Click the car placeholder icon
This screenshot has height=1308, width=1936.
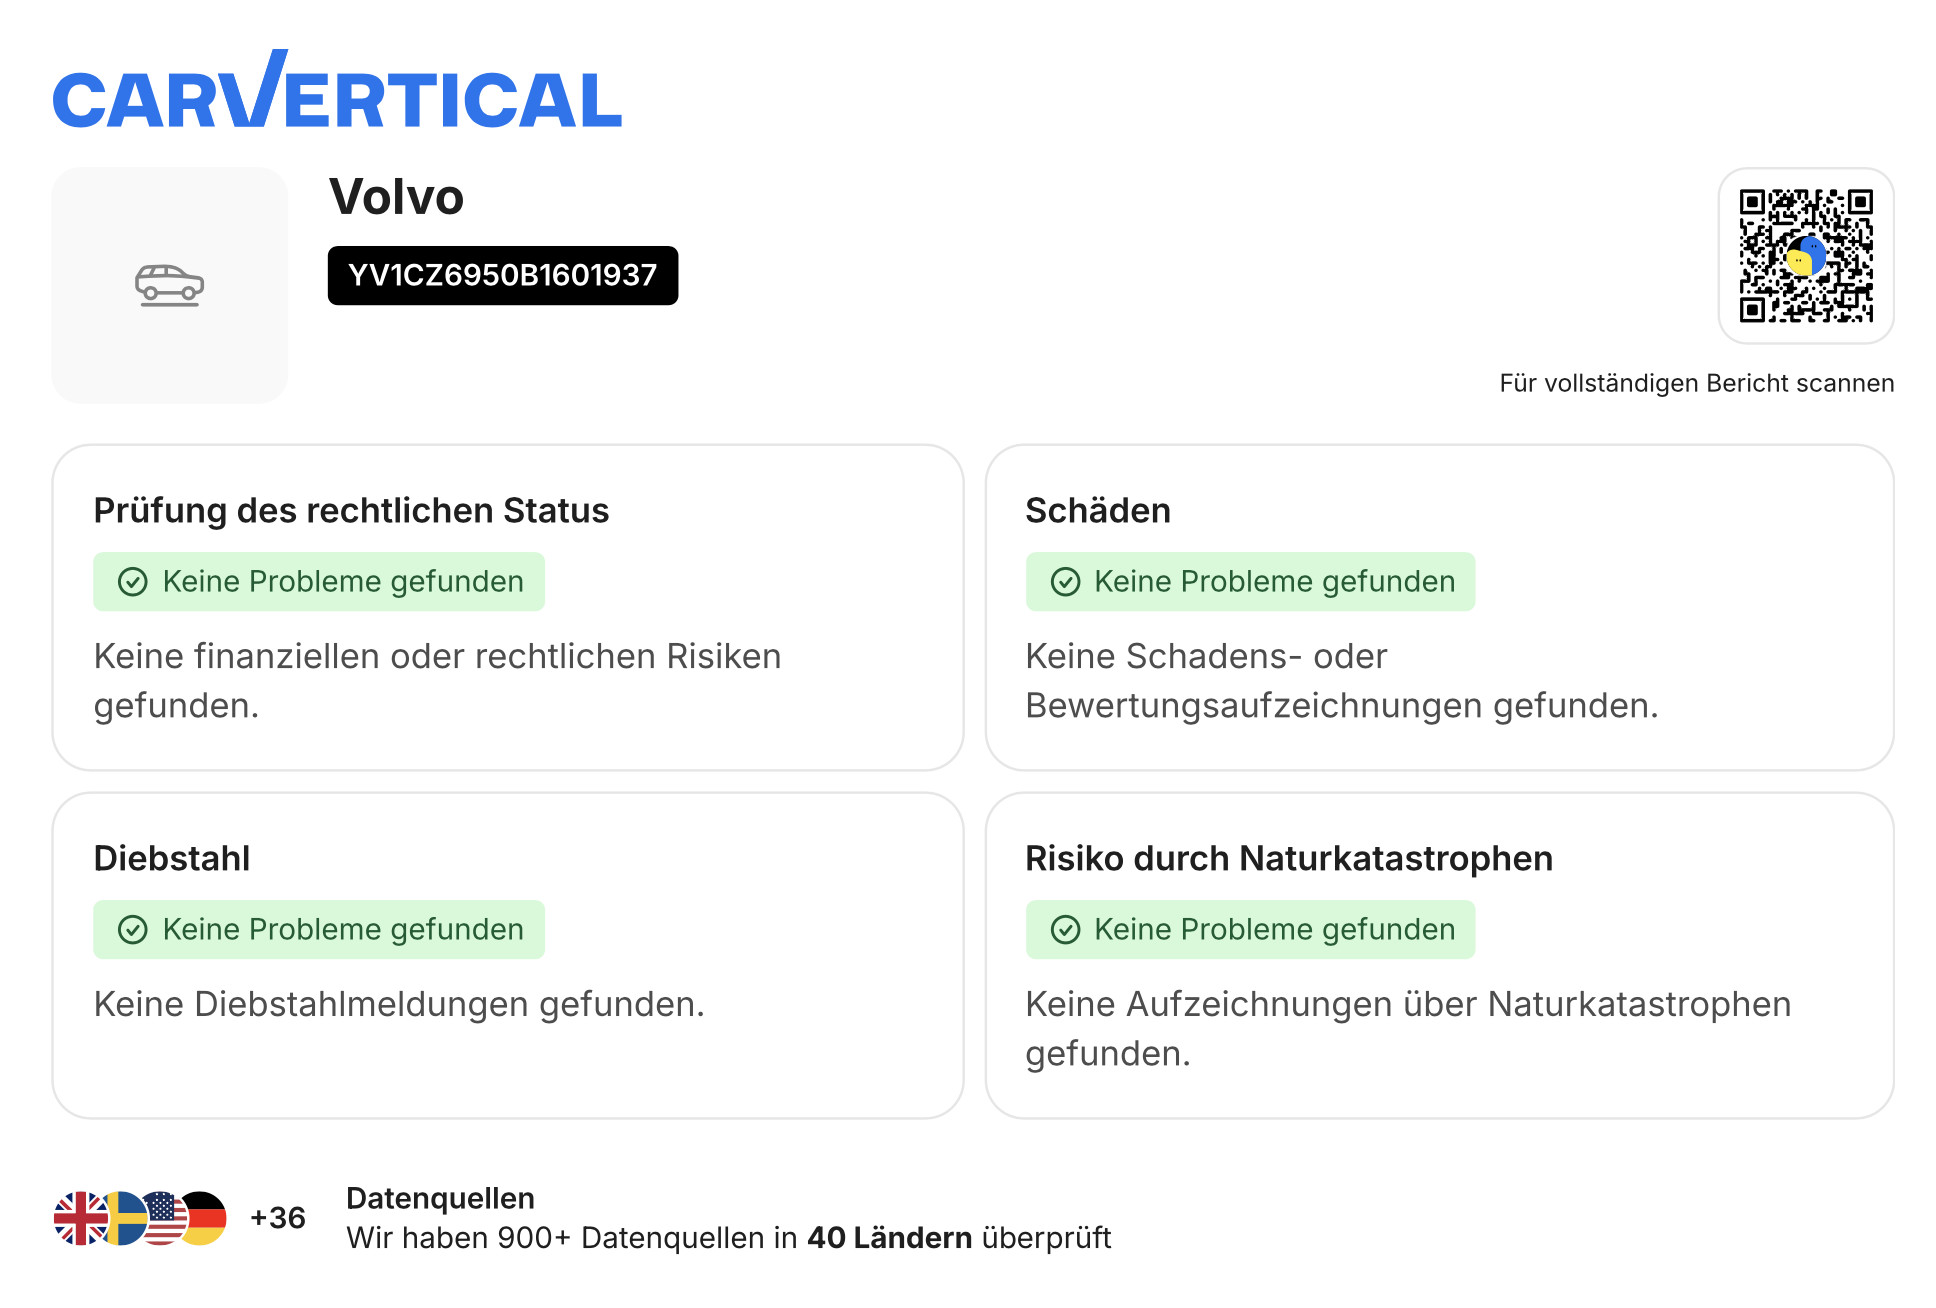point(170,285)
